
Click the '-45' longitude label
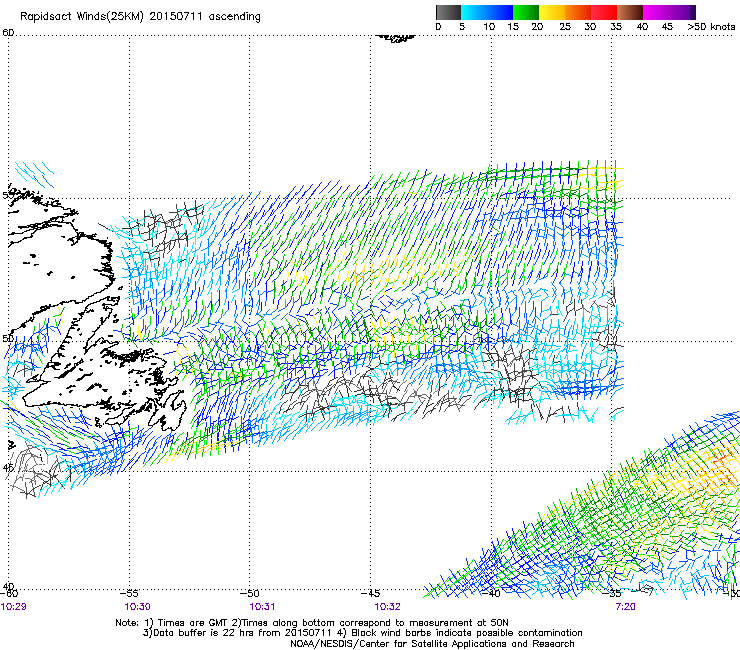click(370, 593)
